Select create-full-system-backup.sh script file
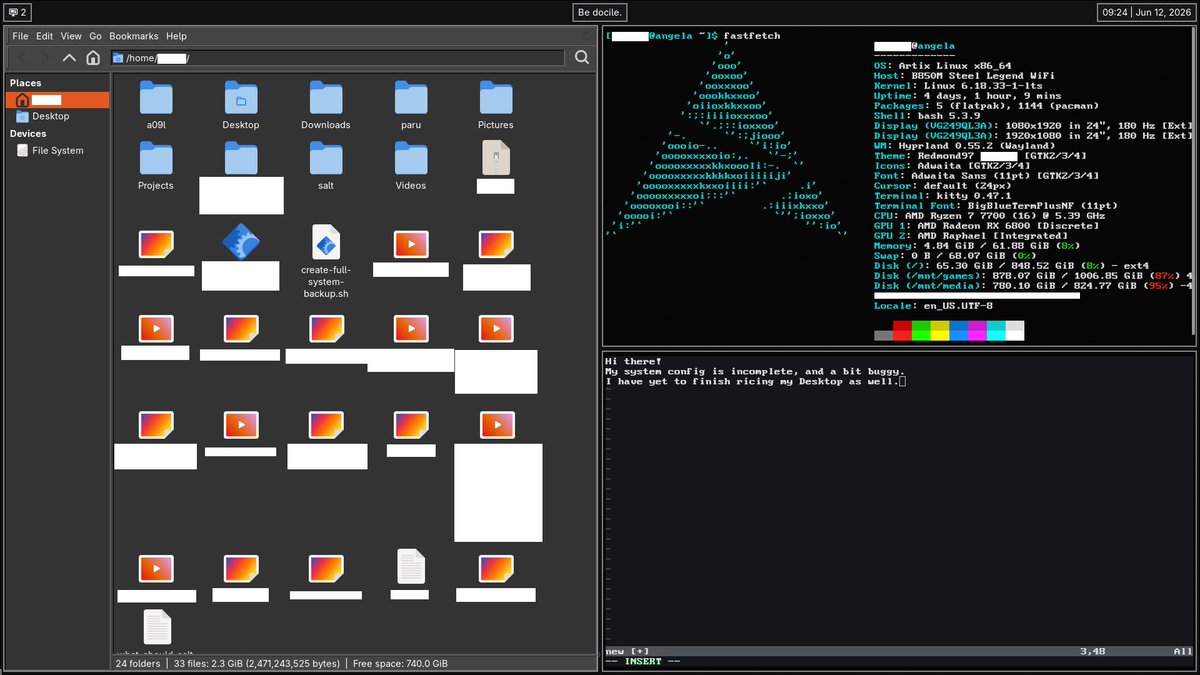This screenshot has height=675, width=1200. tap(326, 261)
